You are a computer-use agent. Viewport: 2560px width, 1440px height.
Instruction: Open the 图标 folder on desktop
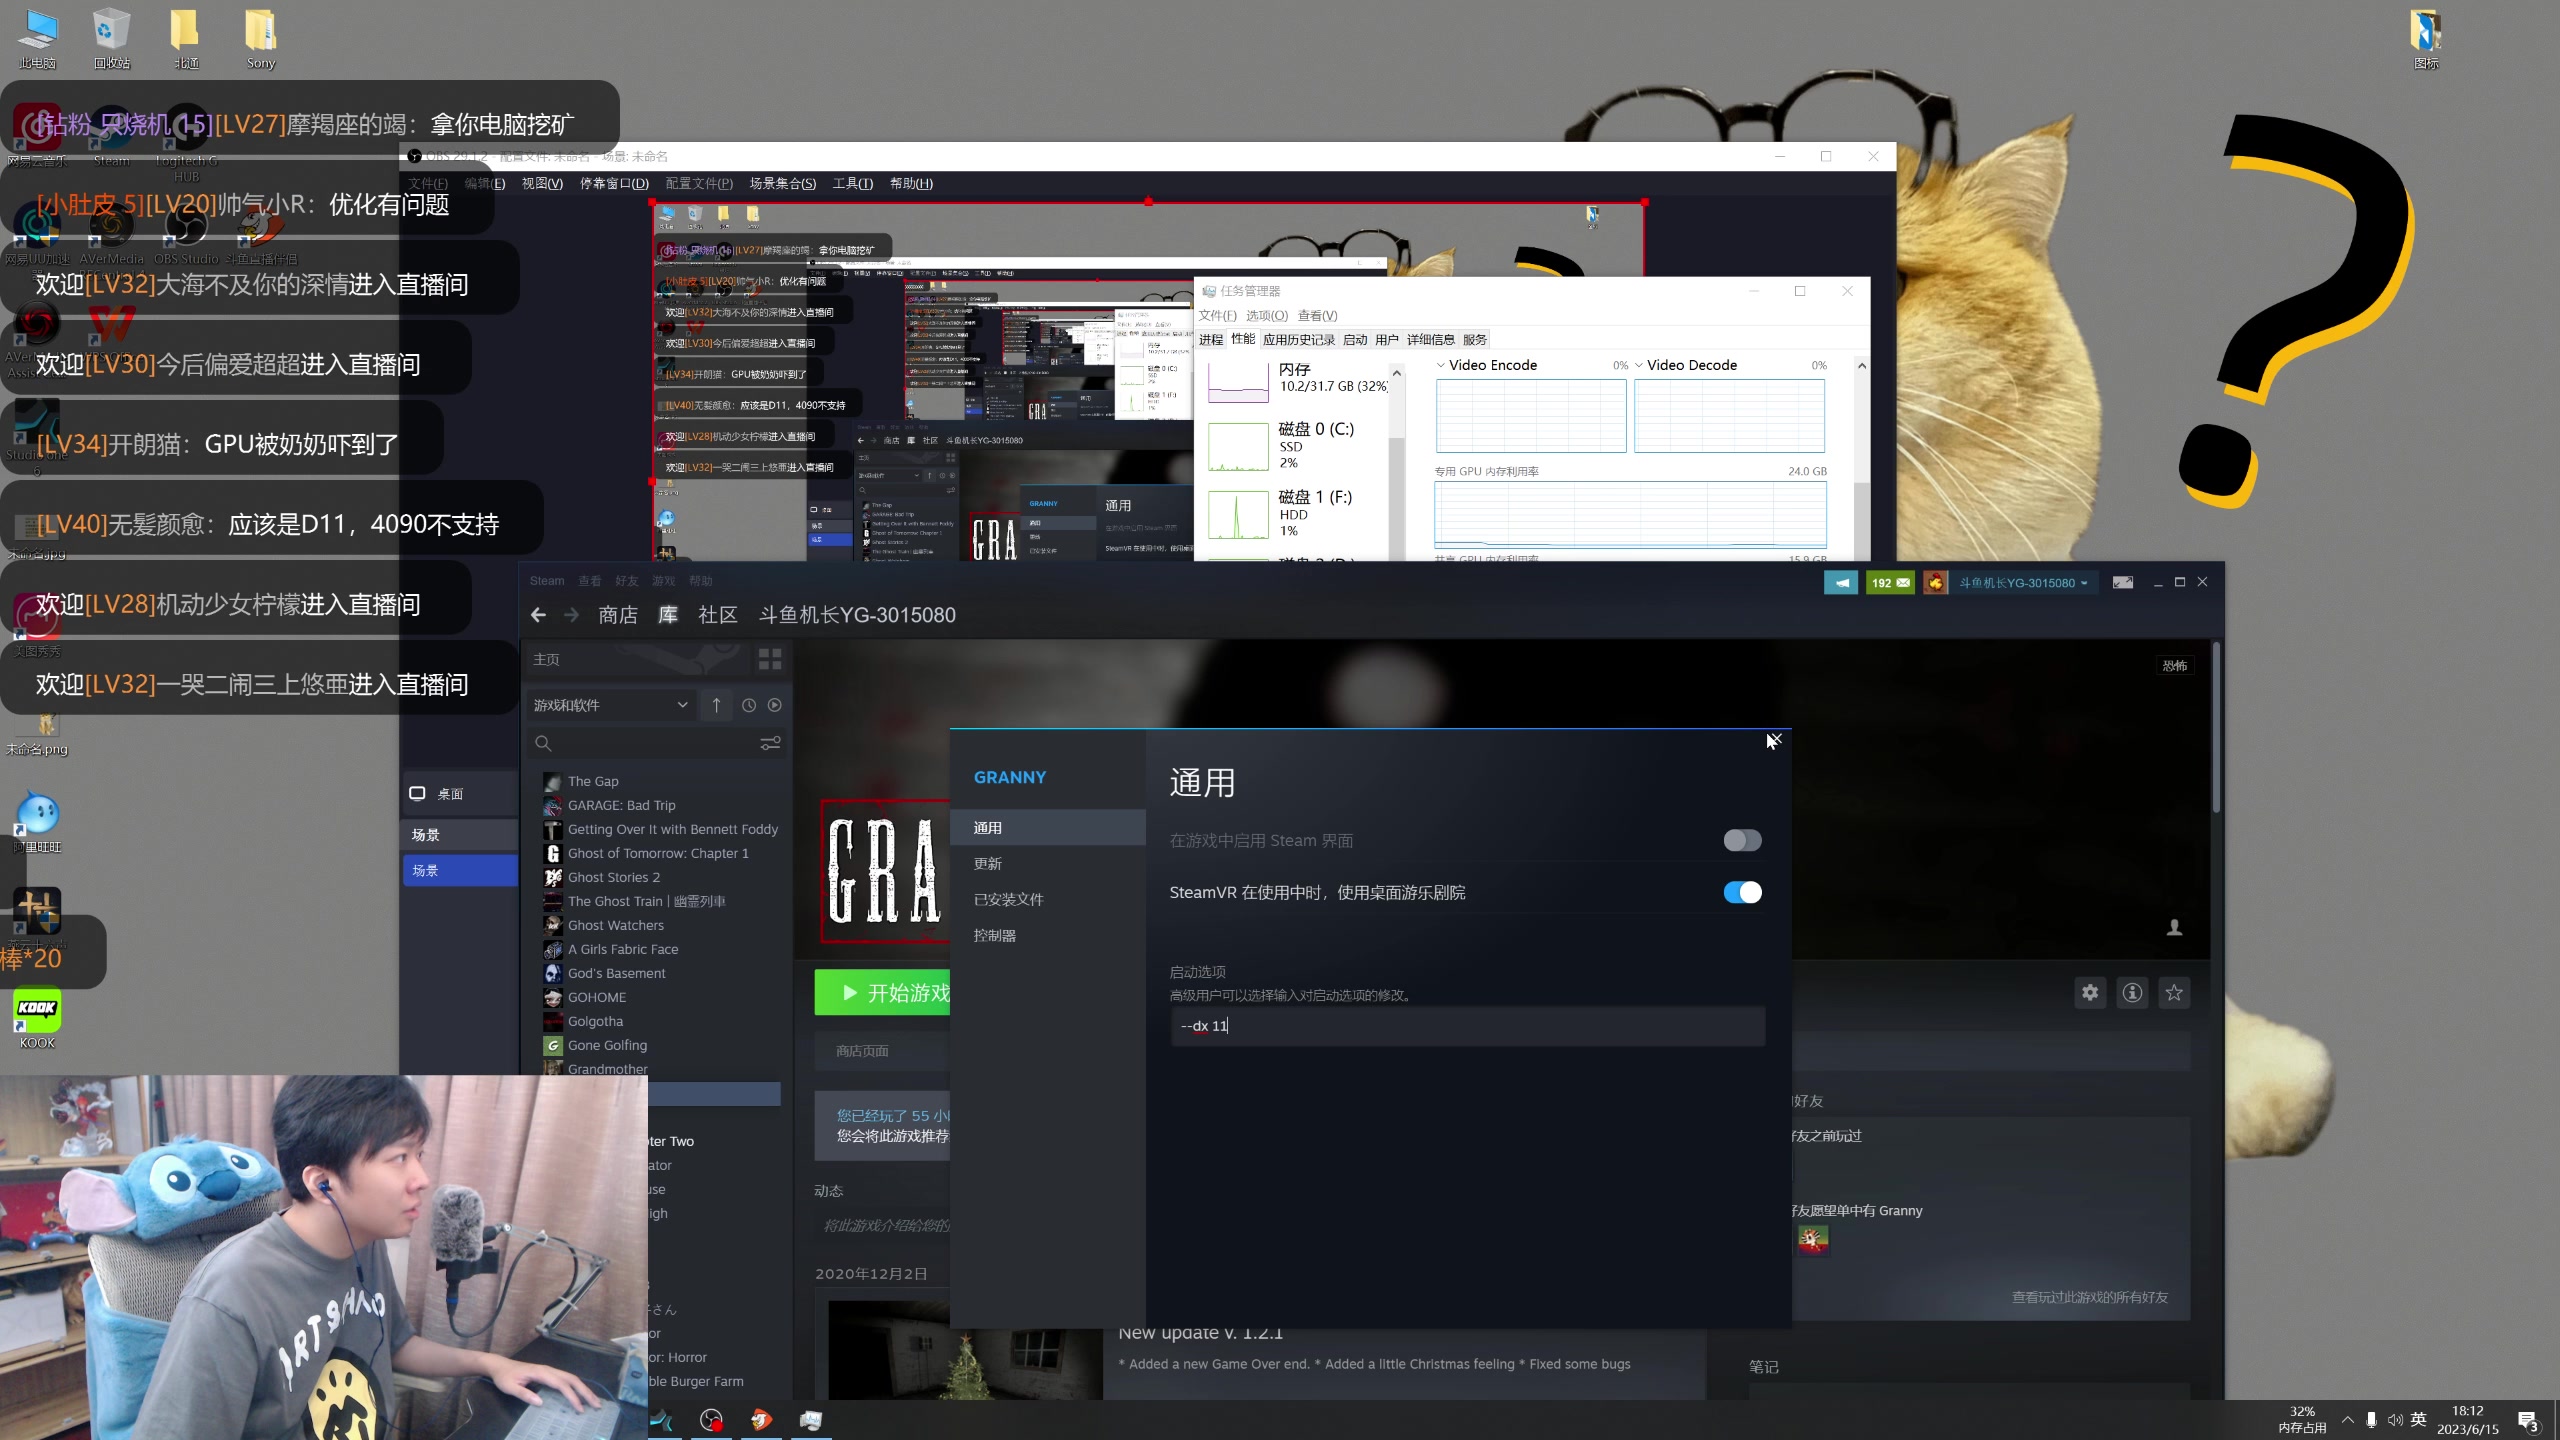[2426, 39]
